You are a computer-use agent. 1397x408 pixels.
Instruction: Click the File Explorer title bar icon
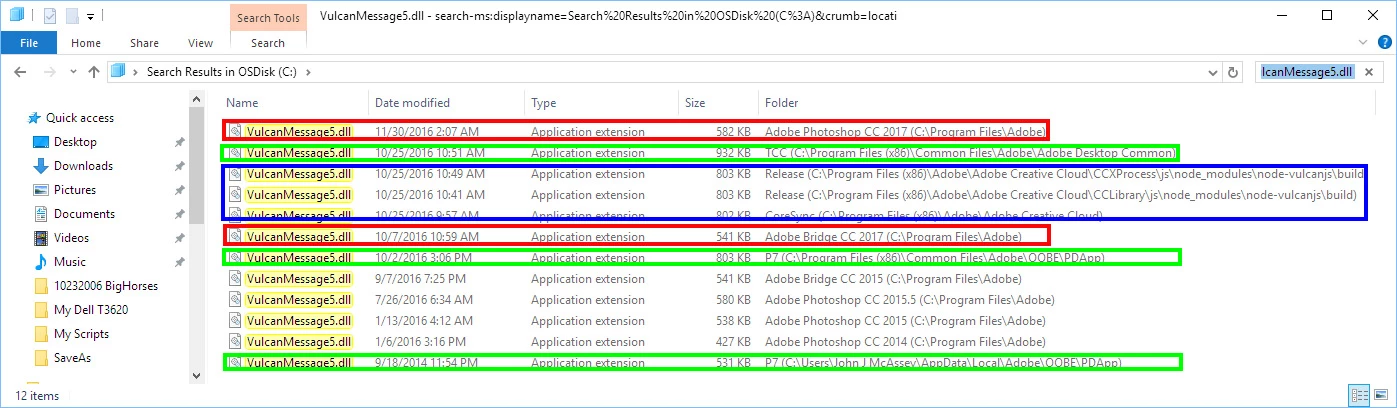[x=17, y=15]
